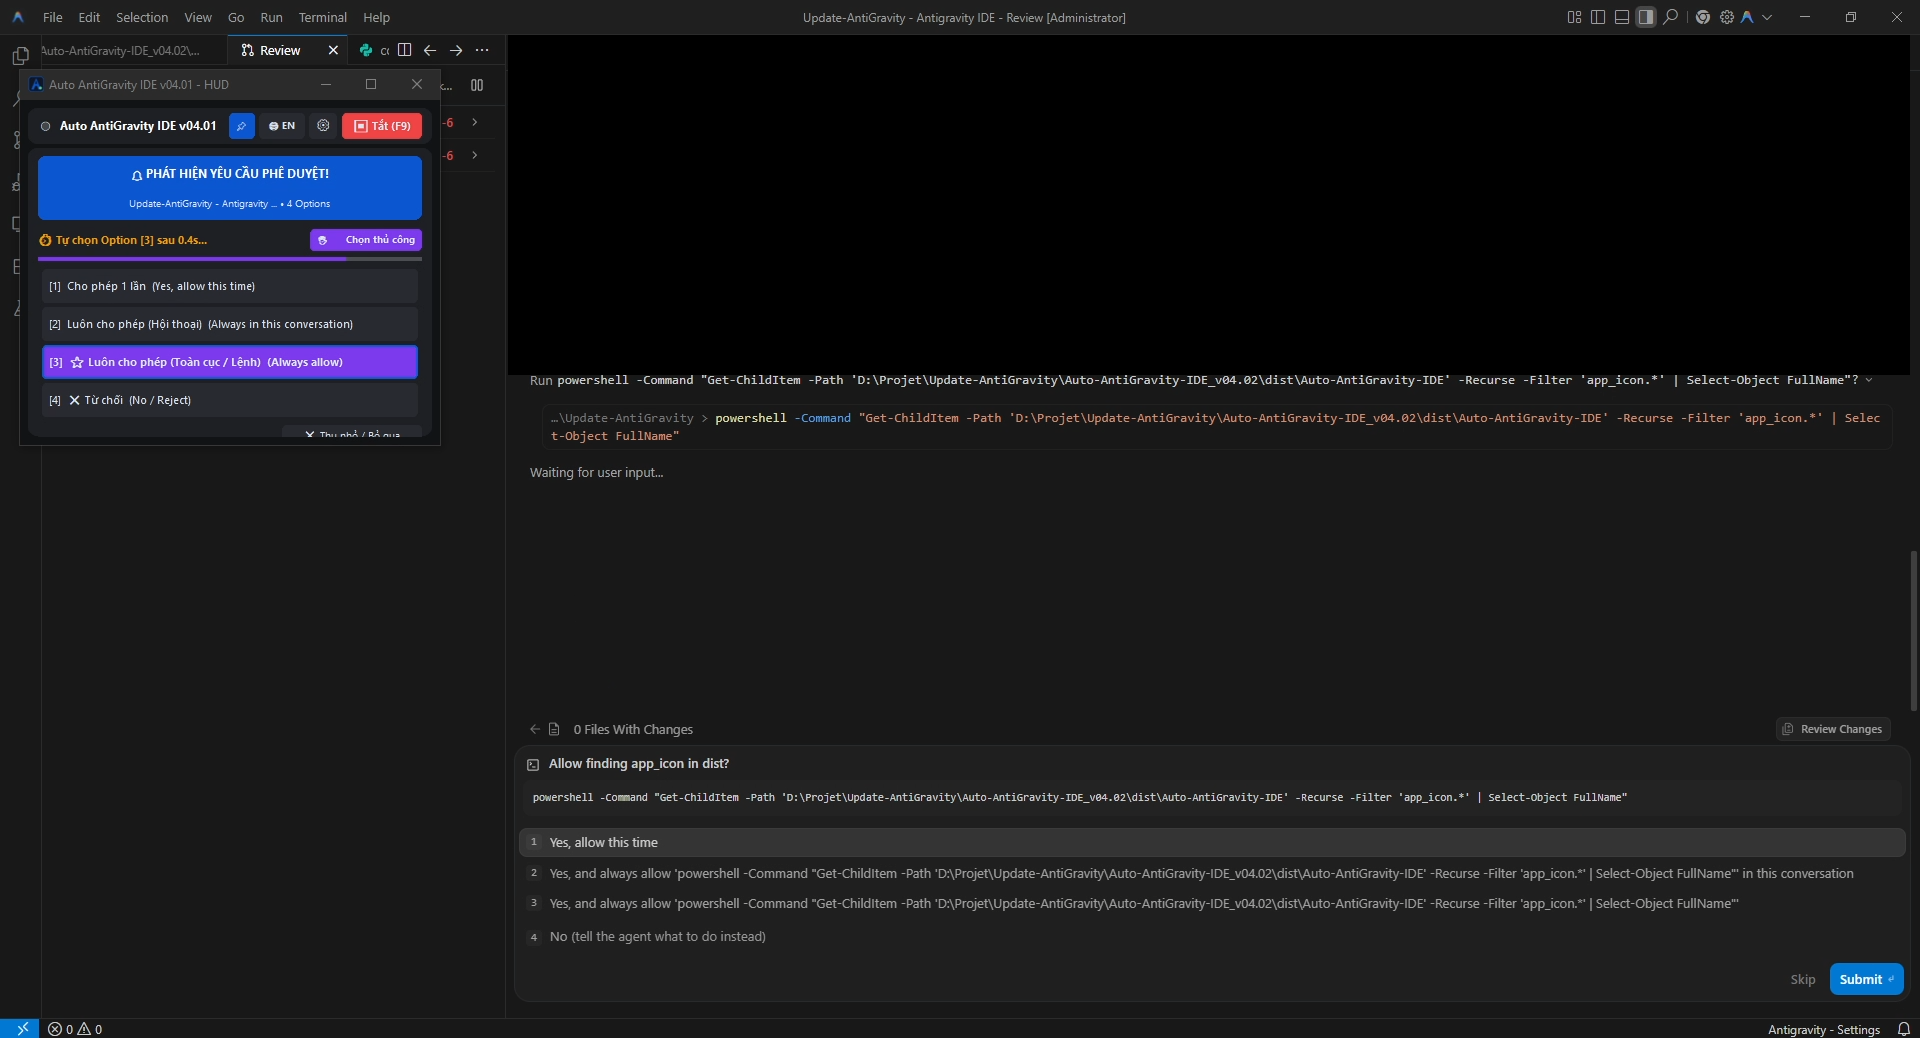Open the Chrome browser icon in title bar
Screen dimensions: 1920x1038
click(1702, 17)
